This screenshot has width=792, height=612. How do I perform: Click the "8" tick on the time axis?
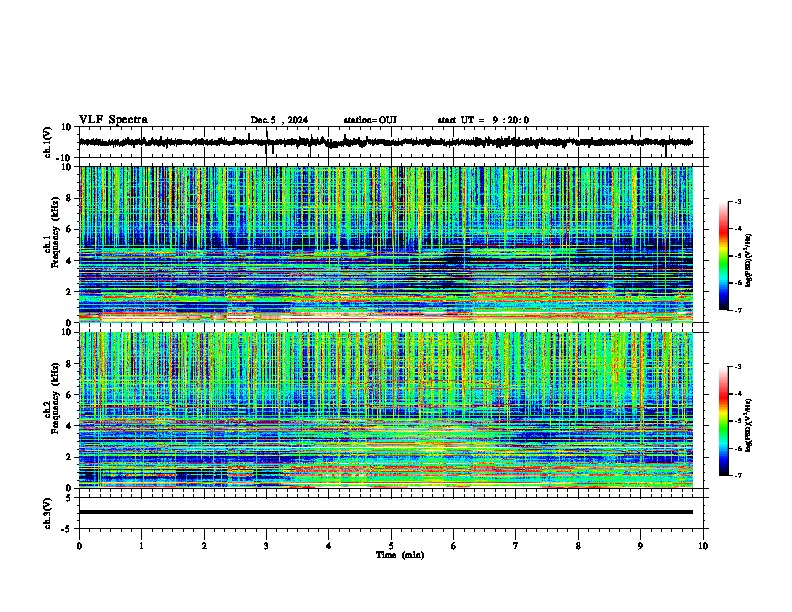(x=578, y=546)
